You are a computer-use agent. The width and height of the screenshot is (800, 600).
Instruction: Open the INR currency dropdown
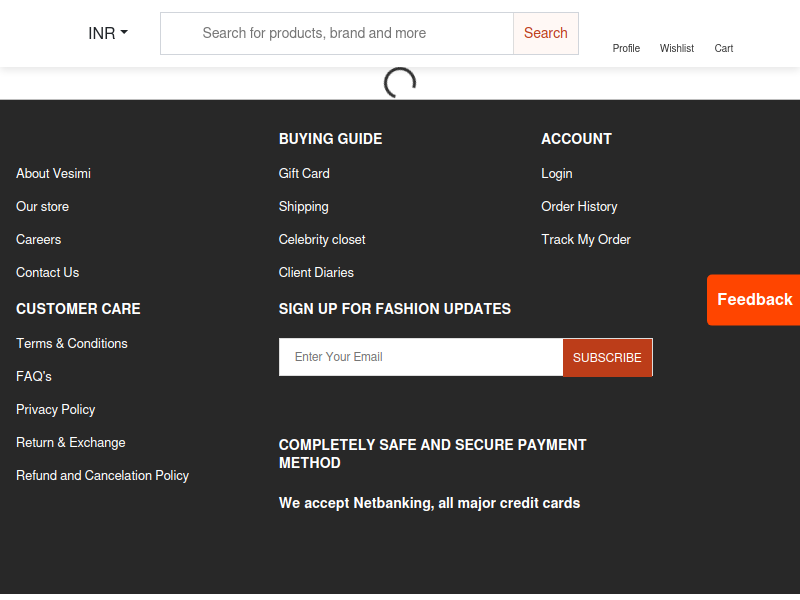click(108, 33)
